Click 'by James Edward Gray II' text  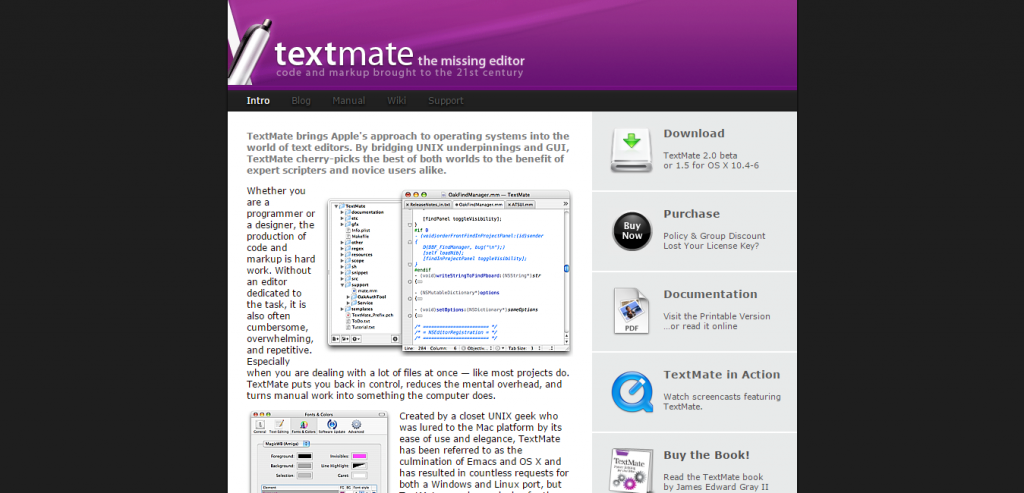[717, 488]
